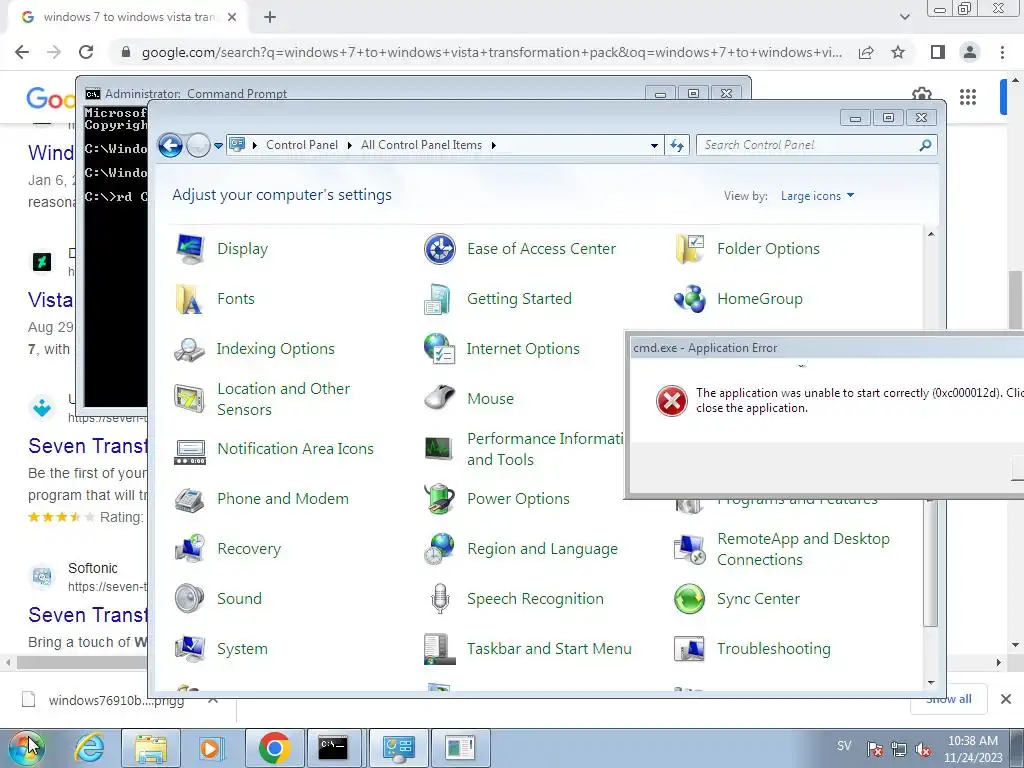Screen dimensions: 1024x768
Task: Open Ease of Access Center icon
Action: point(440,249)
